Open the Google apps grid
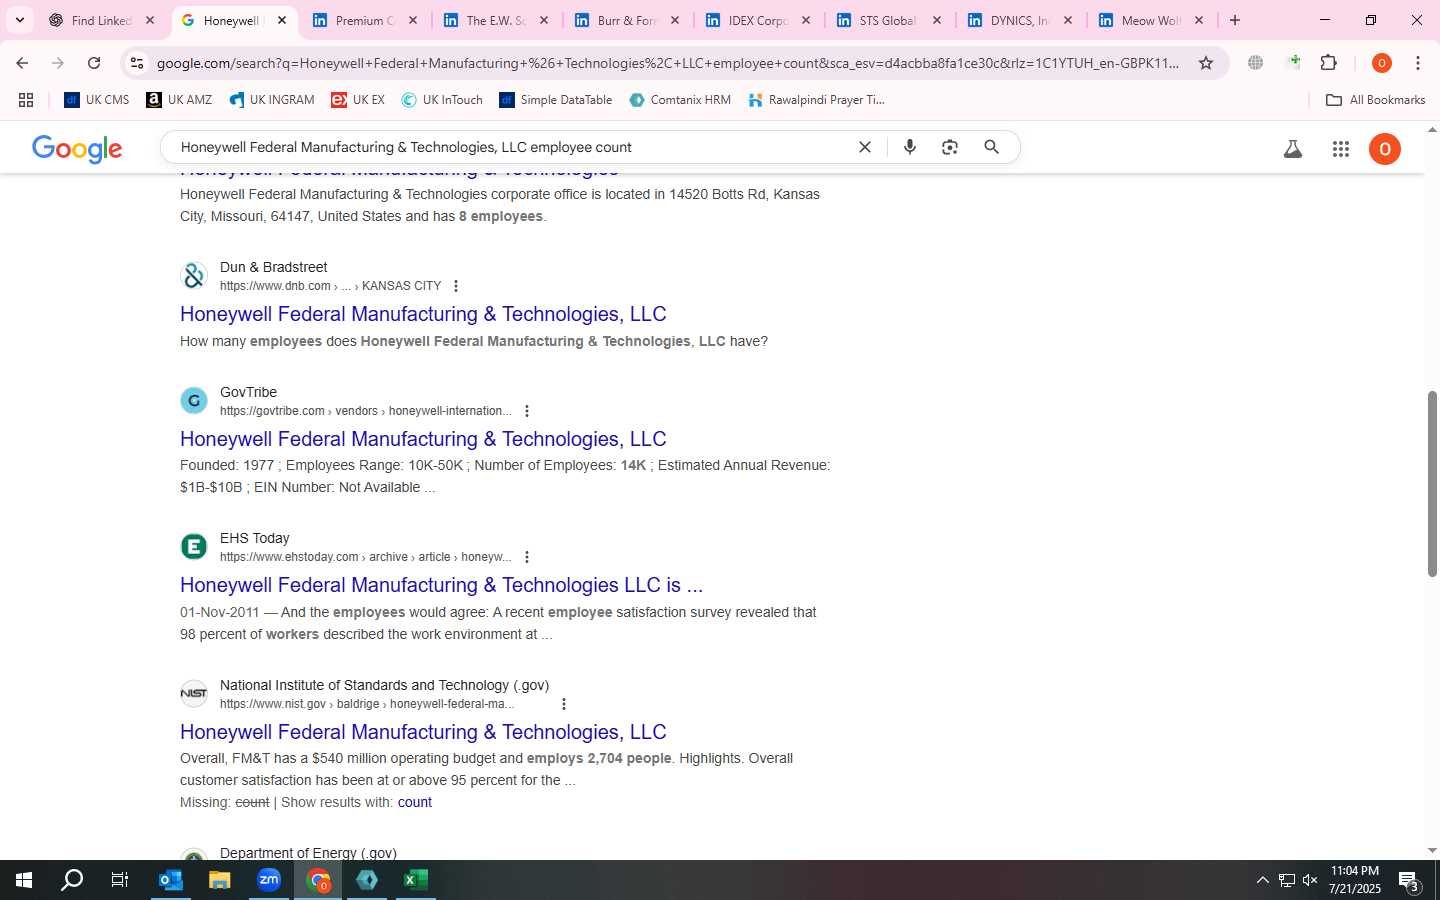This screenshot has height=900, width=1440. coord(1341,149)
